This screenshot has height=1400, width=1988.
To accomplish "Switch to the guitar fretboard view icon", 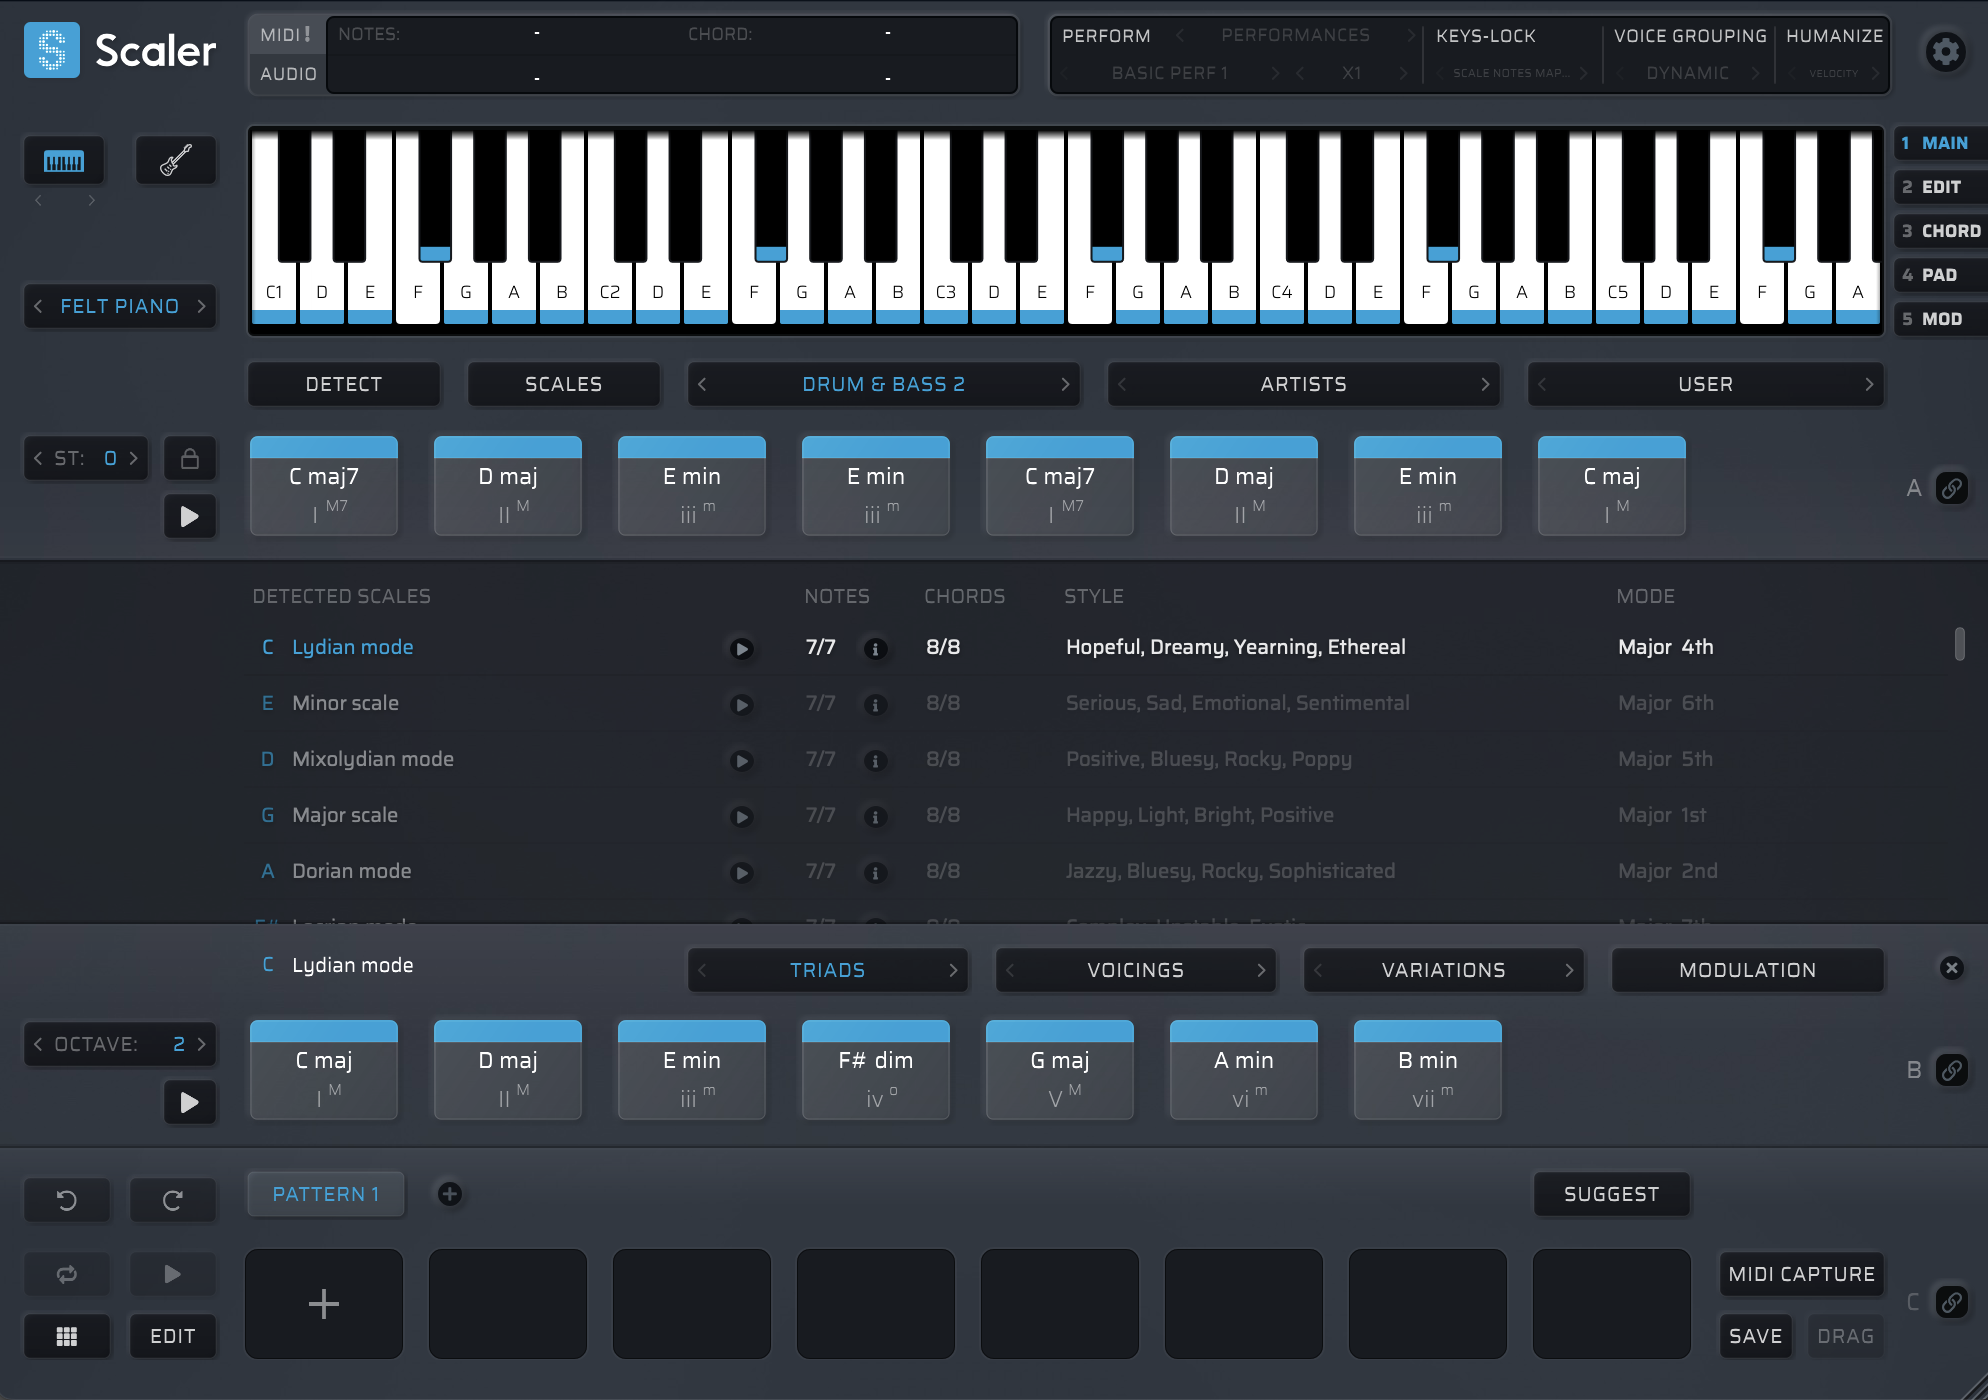I will coord(176,160).
